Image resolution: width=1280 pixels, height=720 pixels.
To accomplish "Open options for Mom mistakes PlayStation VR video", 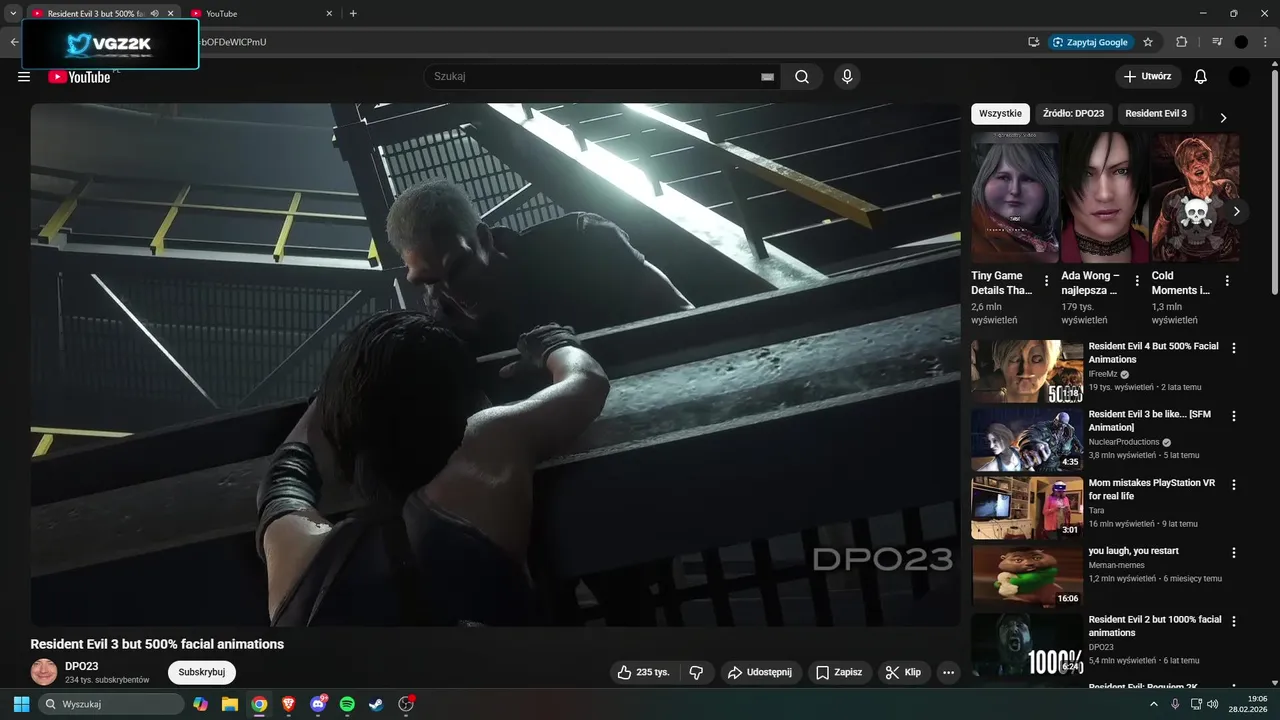I will click(x=1233, y=485).
